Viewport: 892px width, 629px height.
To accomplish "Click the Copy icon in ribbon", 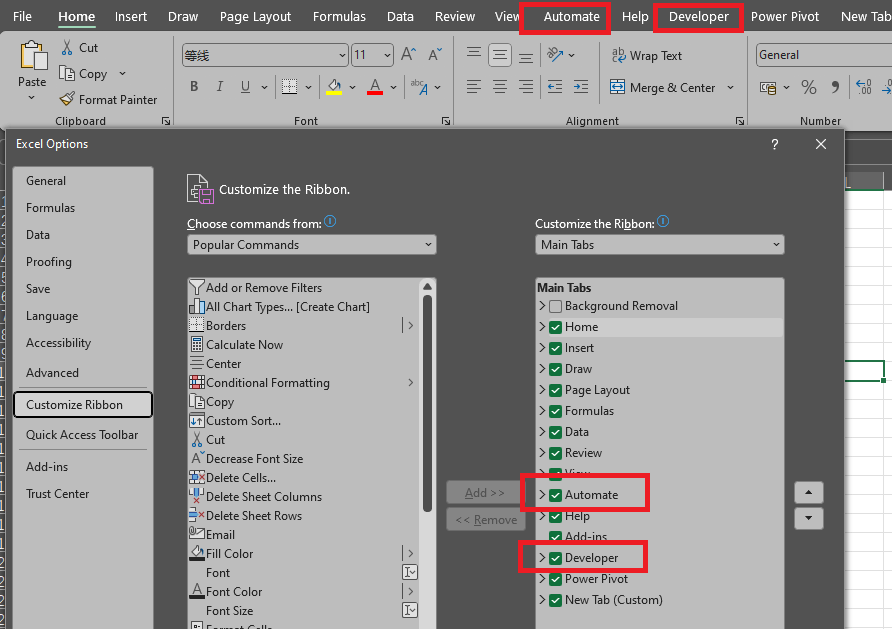I will [x=67, y=73].
